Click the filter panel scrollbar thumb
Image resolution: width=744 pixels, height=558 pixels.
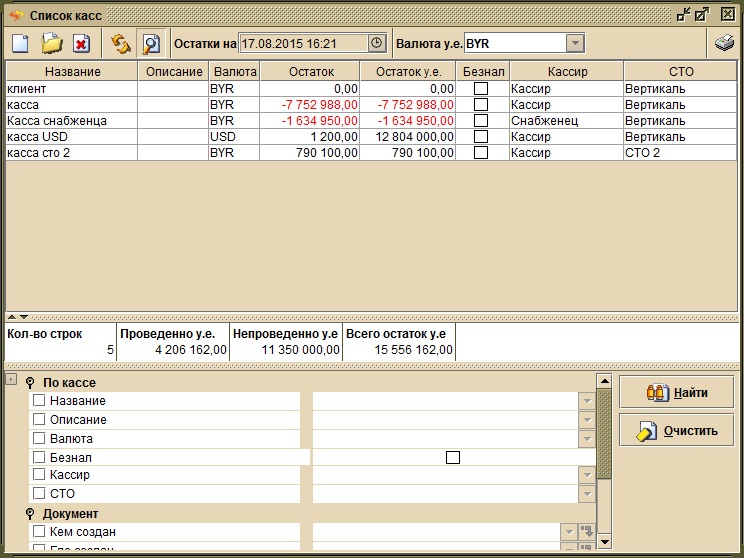coord(604,434)
